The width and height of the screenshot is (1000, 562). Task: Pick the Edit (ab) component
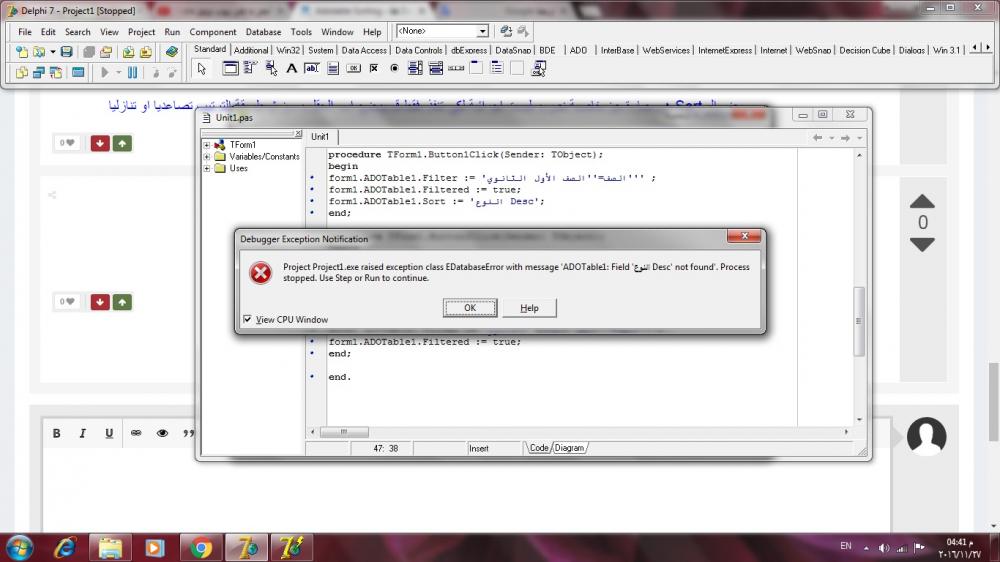312,68
